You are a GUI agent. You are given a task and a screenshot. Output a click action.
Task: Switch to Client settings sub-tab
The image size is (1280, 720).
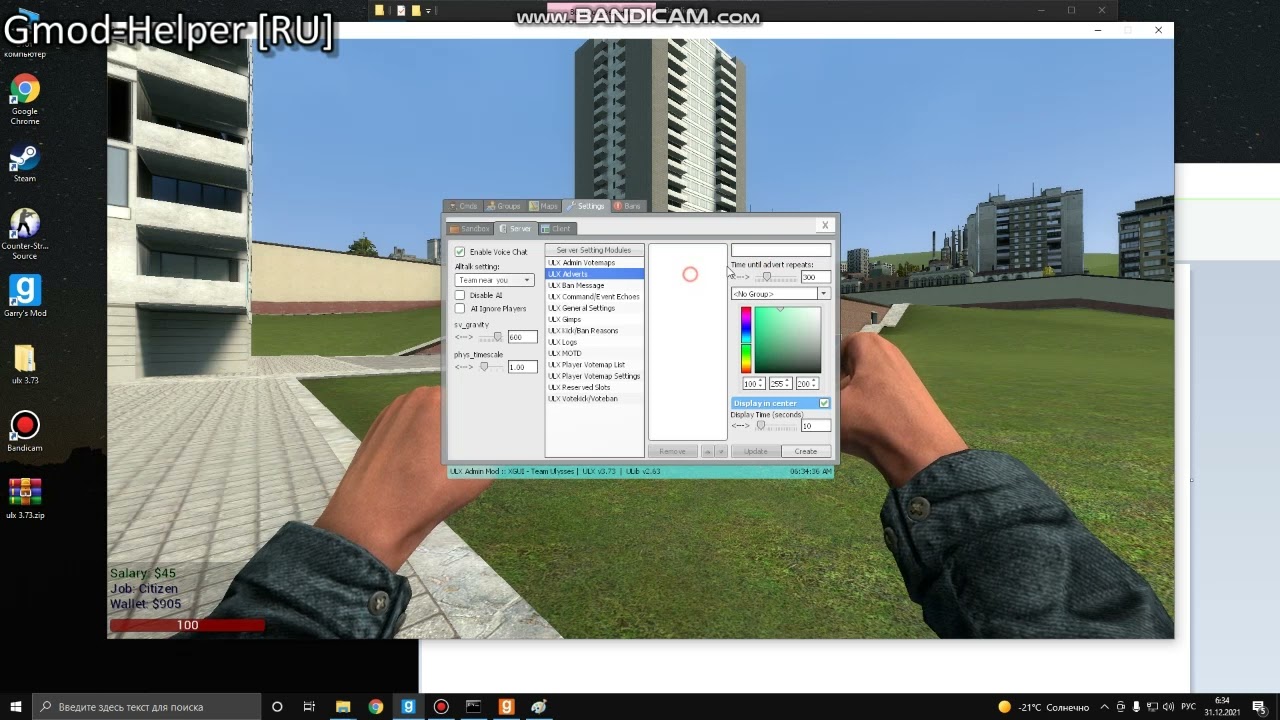click(557, 229)
